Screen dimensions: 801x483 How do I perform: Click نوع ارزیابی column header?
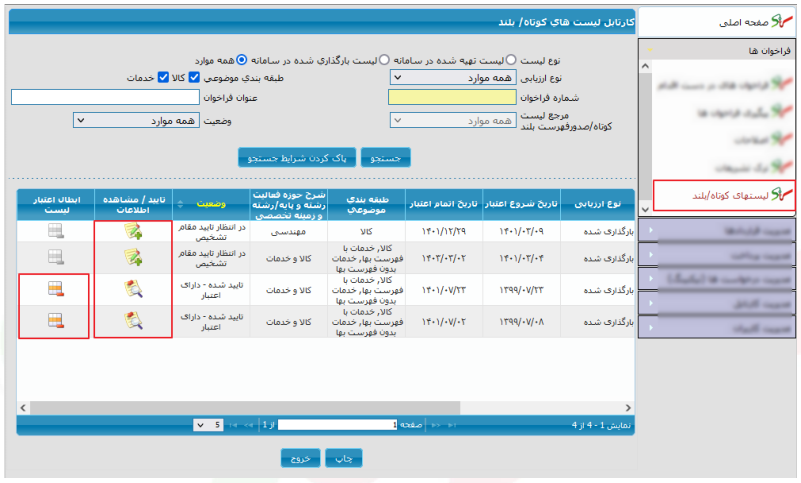[x=597, y=204]
